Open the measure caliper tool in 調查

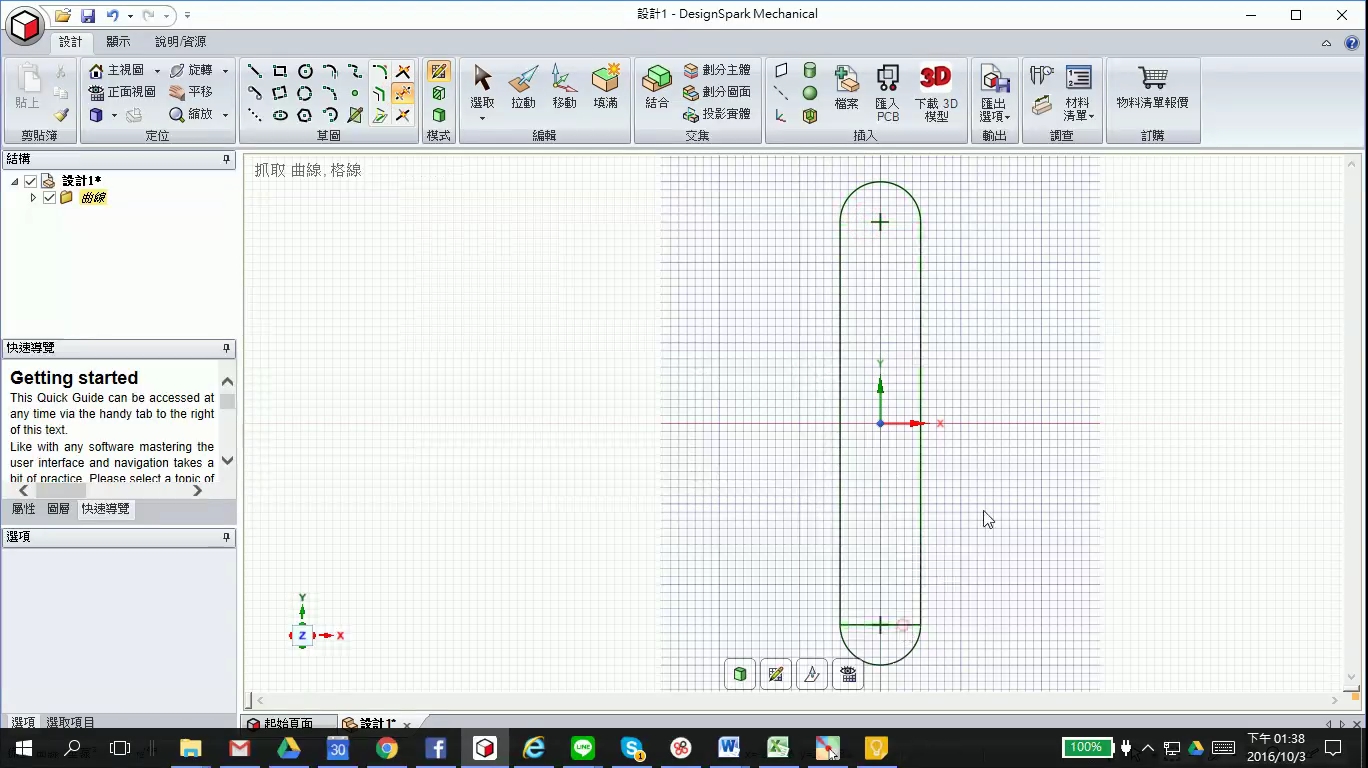(x=1042, y=75)
